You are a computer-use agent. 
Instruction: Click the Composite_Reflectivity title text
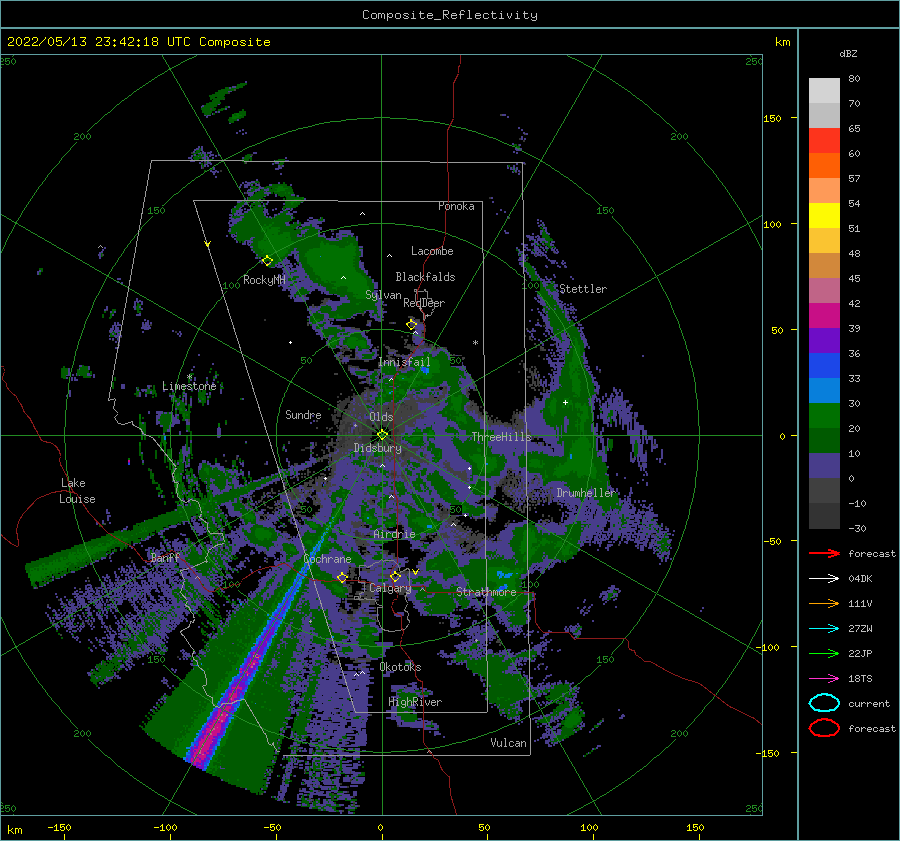coord(450,15)
